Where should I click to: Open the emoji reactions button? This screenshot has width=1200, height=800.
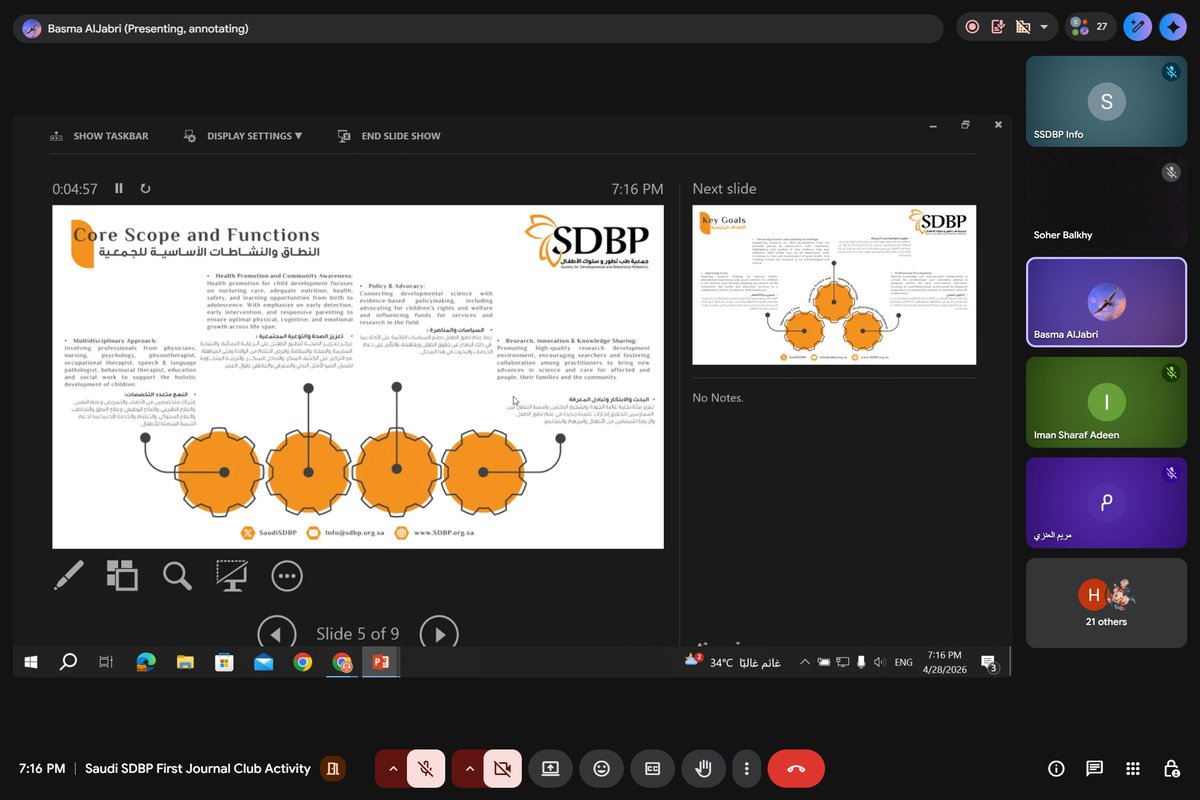(x=601, y=768)
